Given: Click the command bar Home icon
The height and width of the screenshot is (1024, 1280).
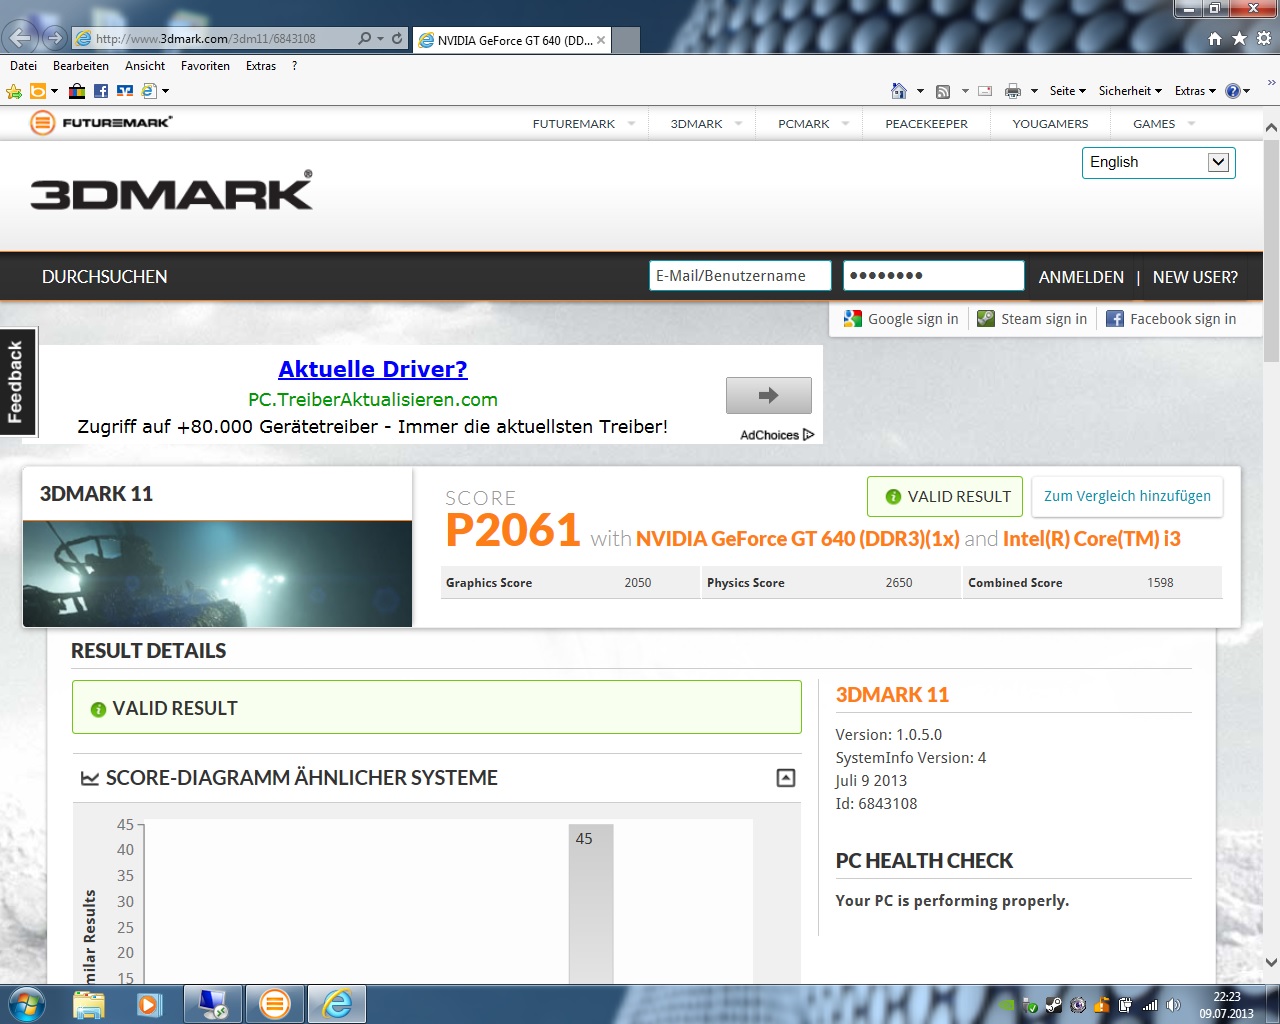Looking at the screenshot, I should coord(899,91).
